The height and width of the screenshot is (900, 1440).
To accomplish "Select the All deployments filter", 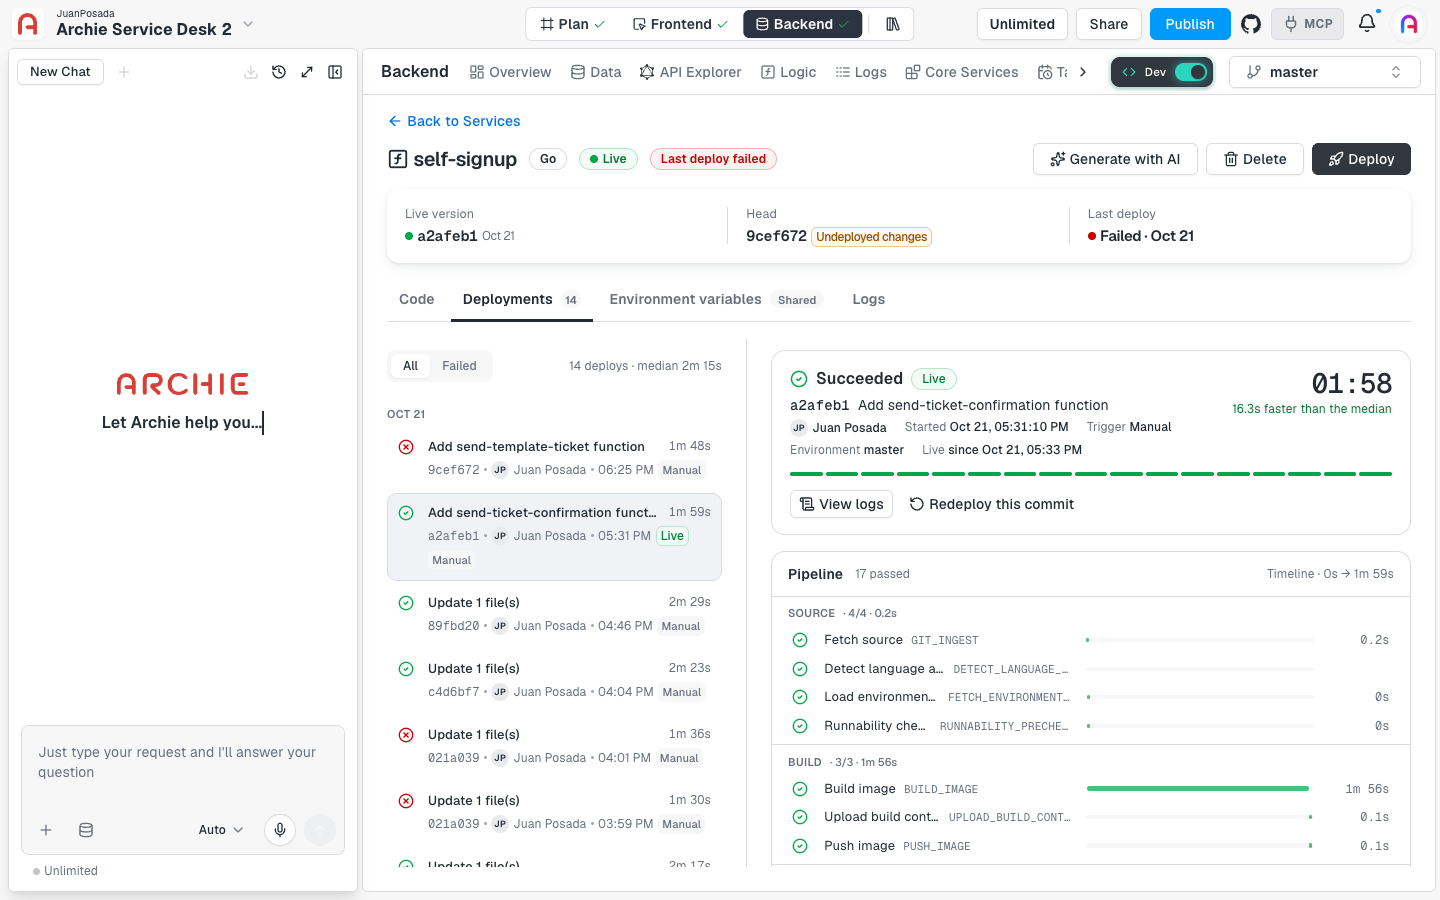I will [x=410, y=366].
